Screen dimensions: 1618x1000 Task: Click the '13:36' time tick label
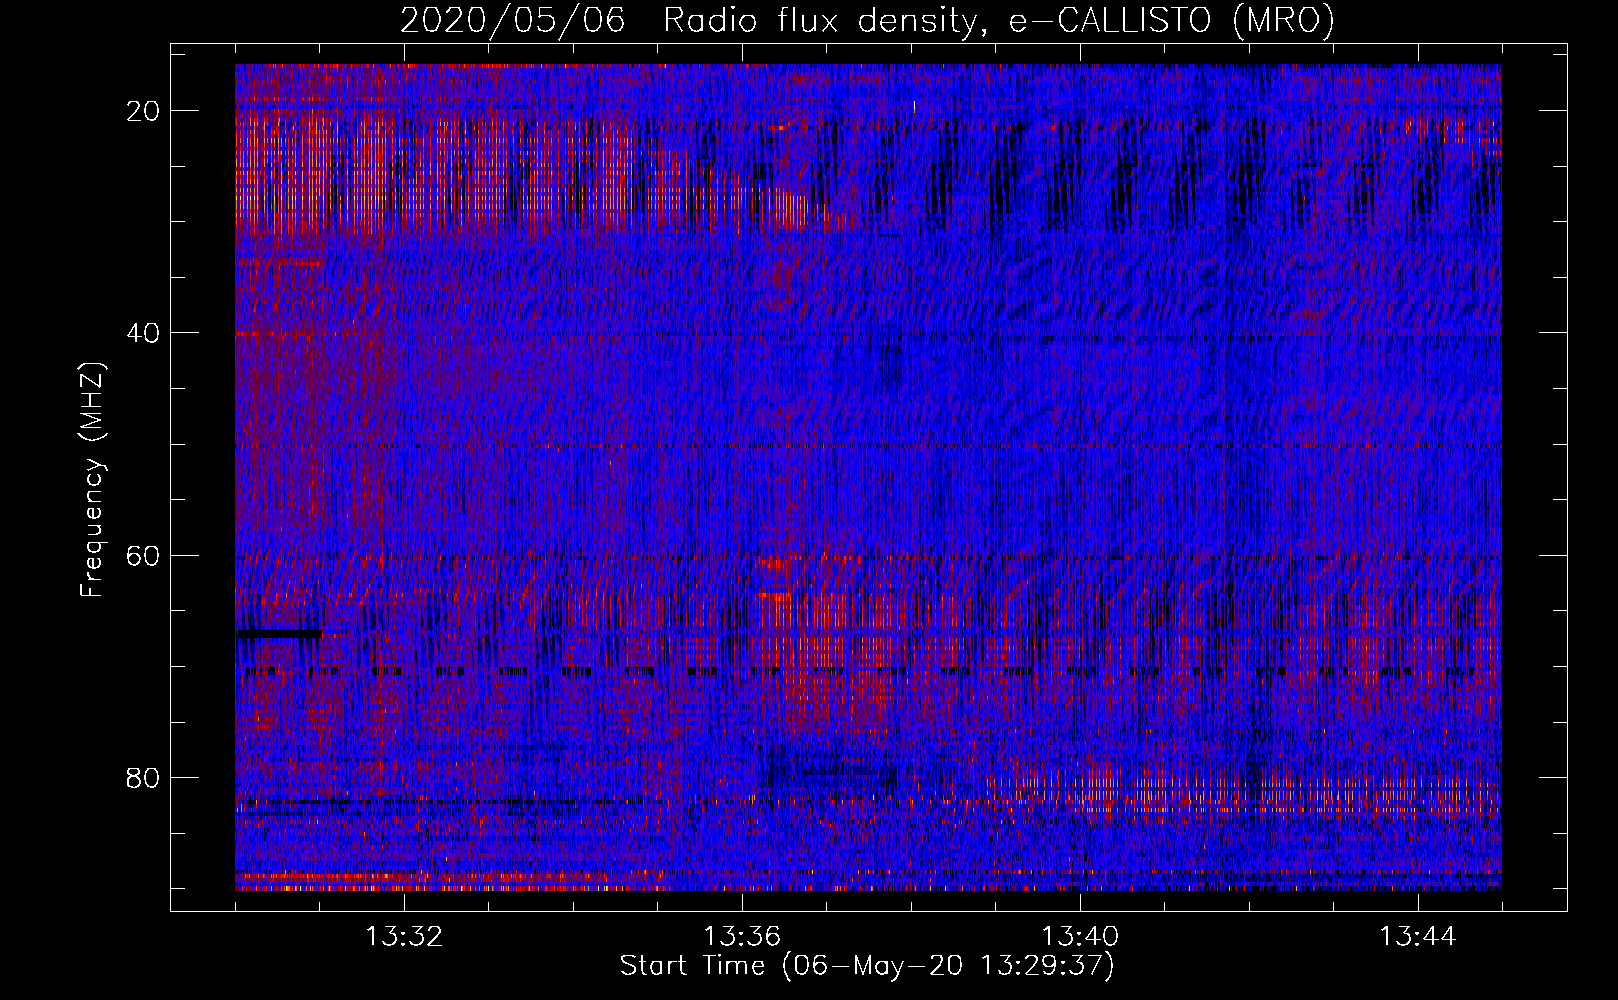click(742, 937)
